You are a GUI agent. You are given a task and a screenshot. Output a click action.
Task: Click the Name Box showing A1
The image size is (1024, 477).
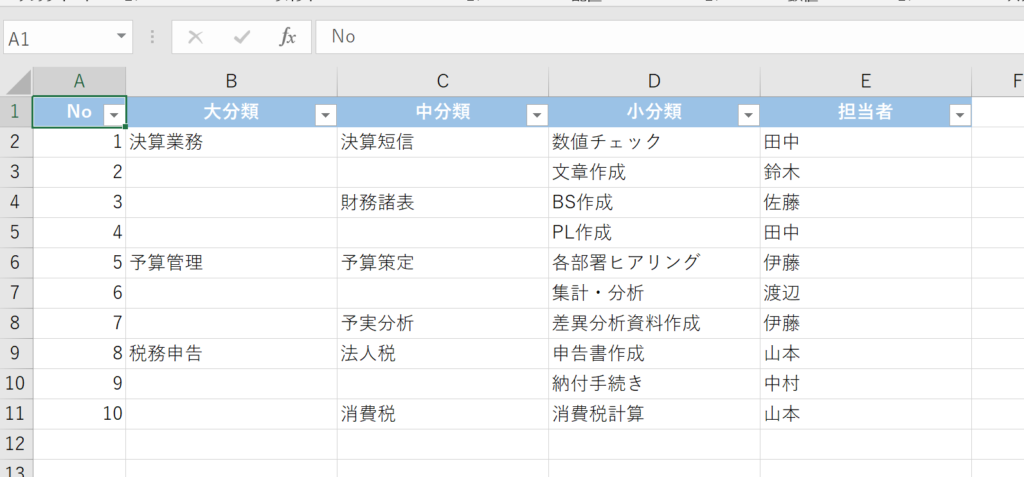pyautogui.click(x=58, y=37)
